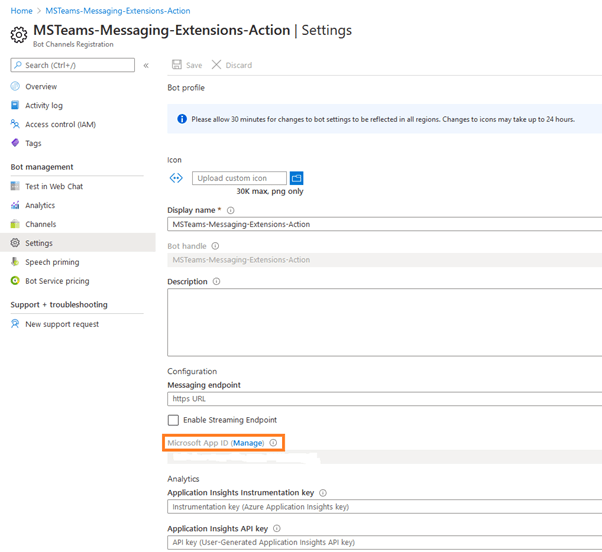Click the Display name input field
The width and height of the screenshot is (602, 552).
[384, 225]
